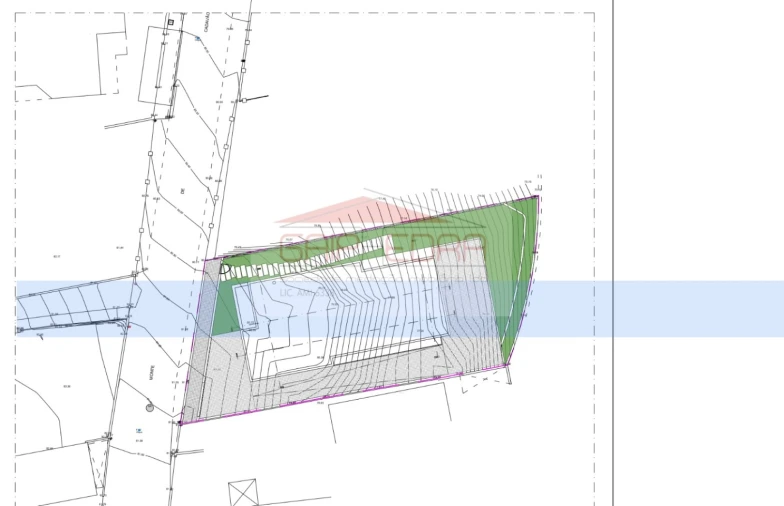Click the magenta southwest corner of the plot
784x506 pixels.
pos(180,423)
